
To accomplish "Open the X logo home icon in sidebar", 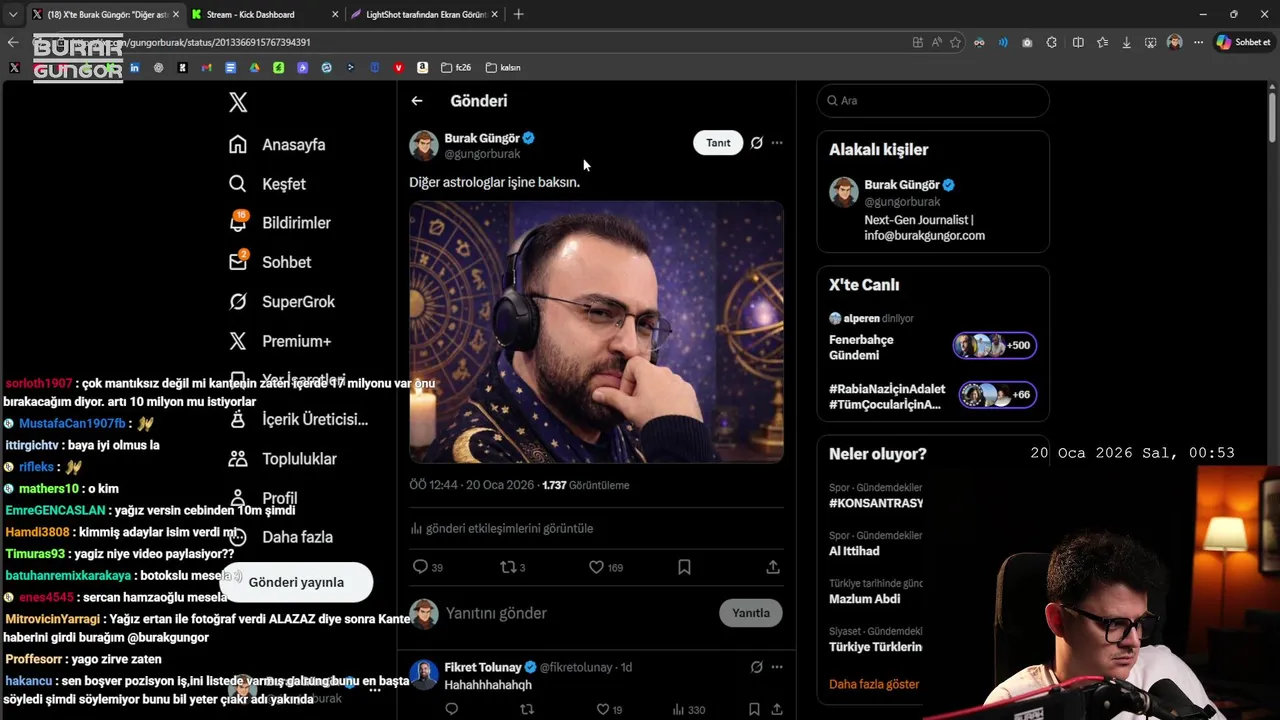I will point(238,101).
